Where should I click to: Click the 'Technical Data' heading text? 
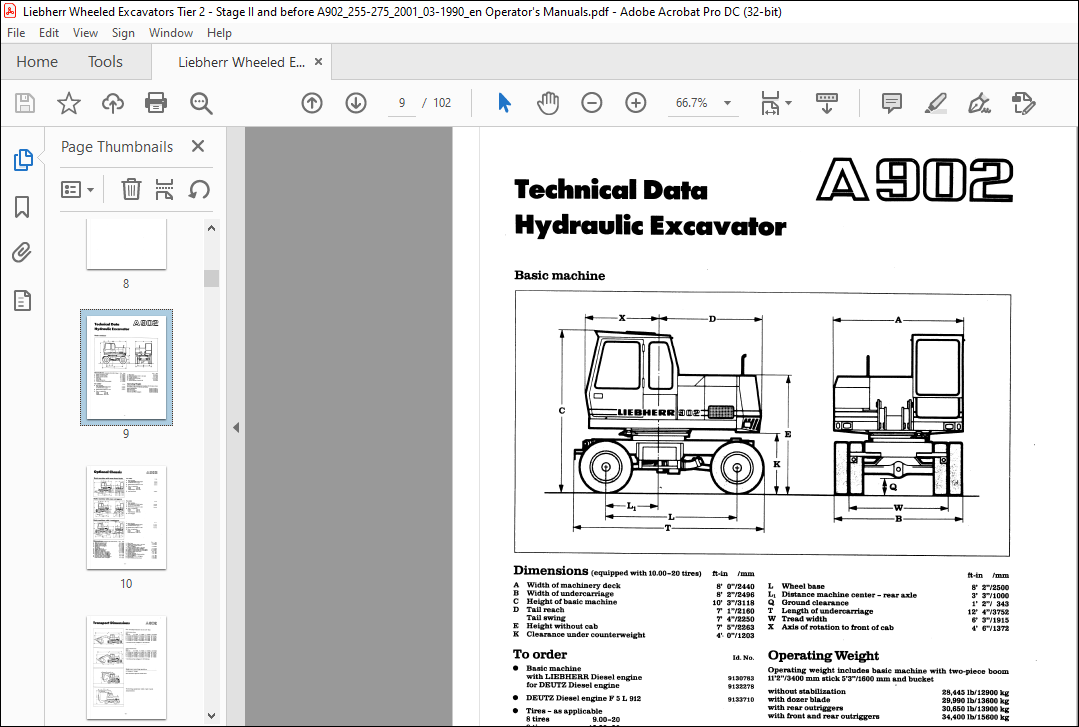click(x=611, y=190)
